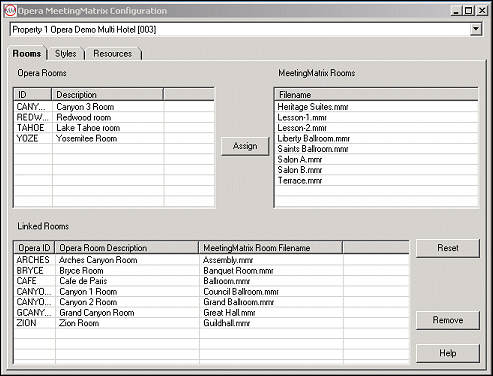Click the MeetingMatrix Room Filename column header
This screenshot has height=376, width=493.
point(271,248)
